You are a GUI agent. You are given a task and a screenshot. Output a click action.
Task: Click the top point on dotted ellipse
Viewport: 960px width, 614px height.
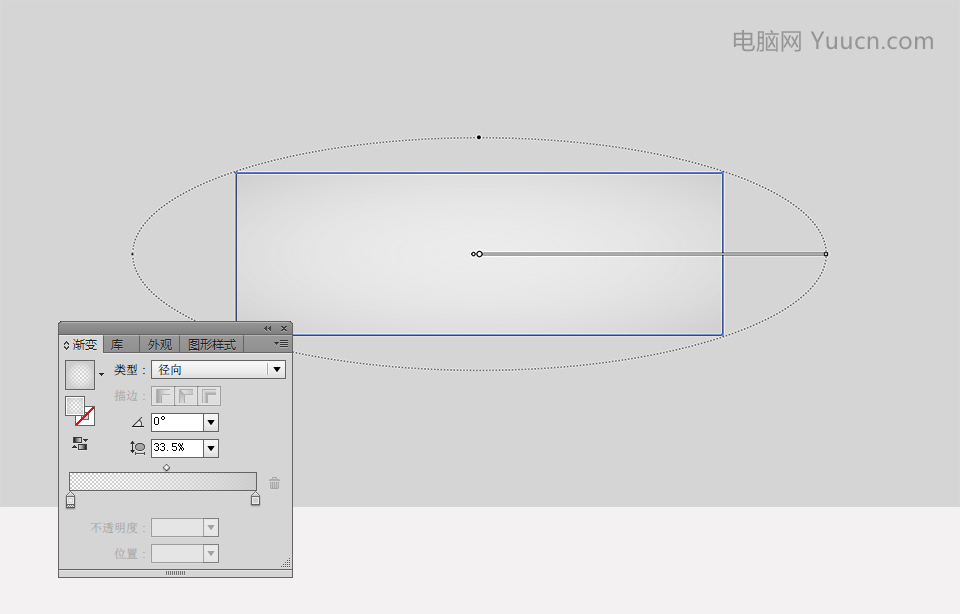coord(479,137)
